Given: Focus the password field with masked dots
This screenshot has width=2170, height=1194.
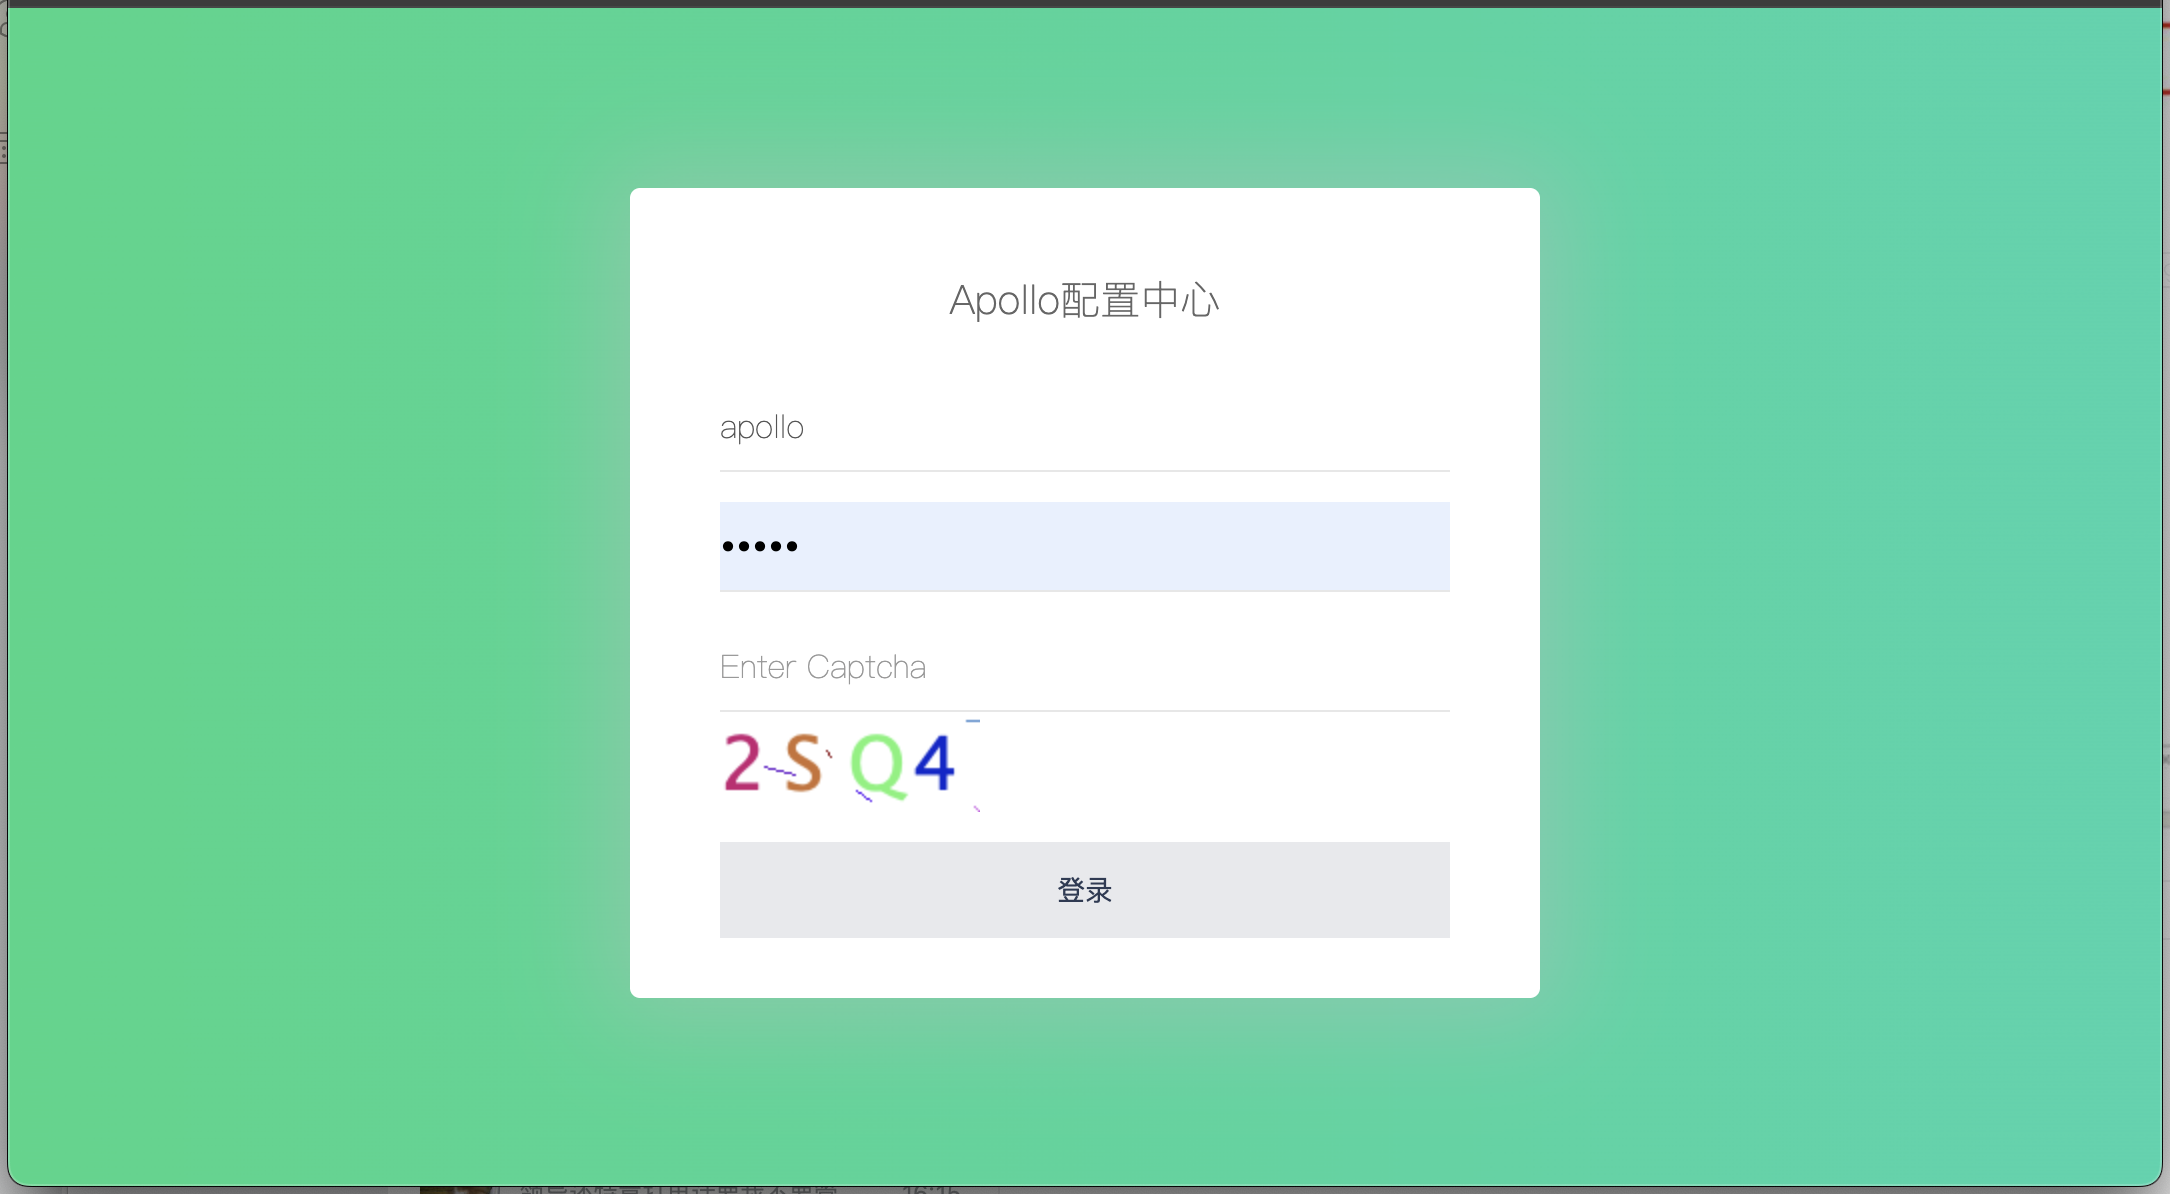Looking at the screenshot, I should click(1084, 546).
